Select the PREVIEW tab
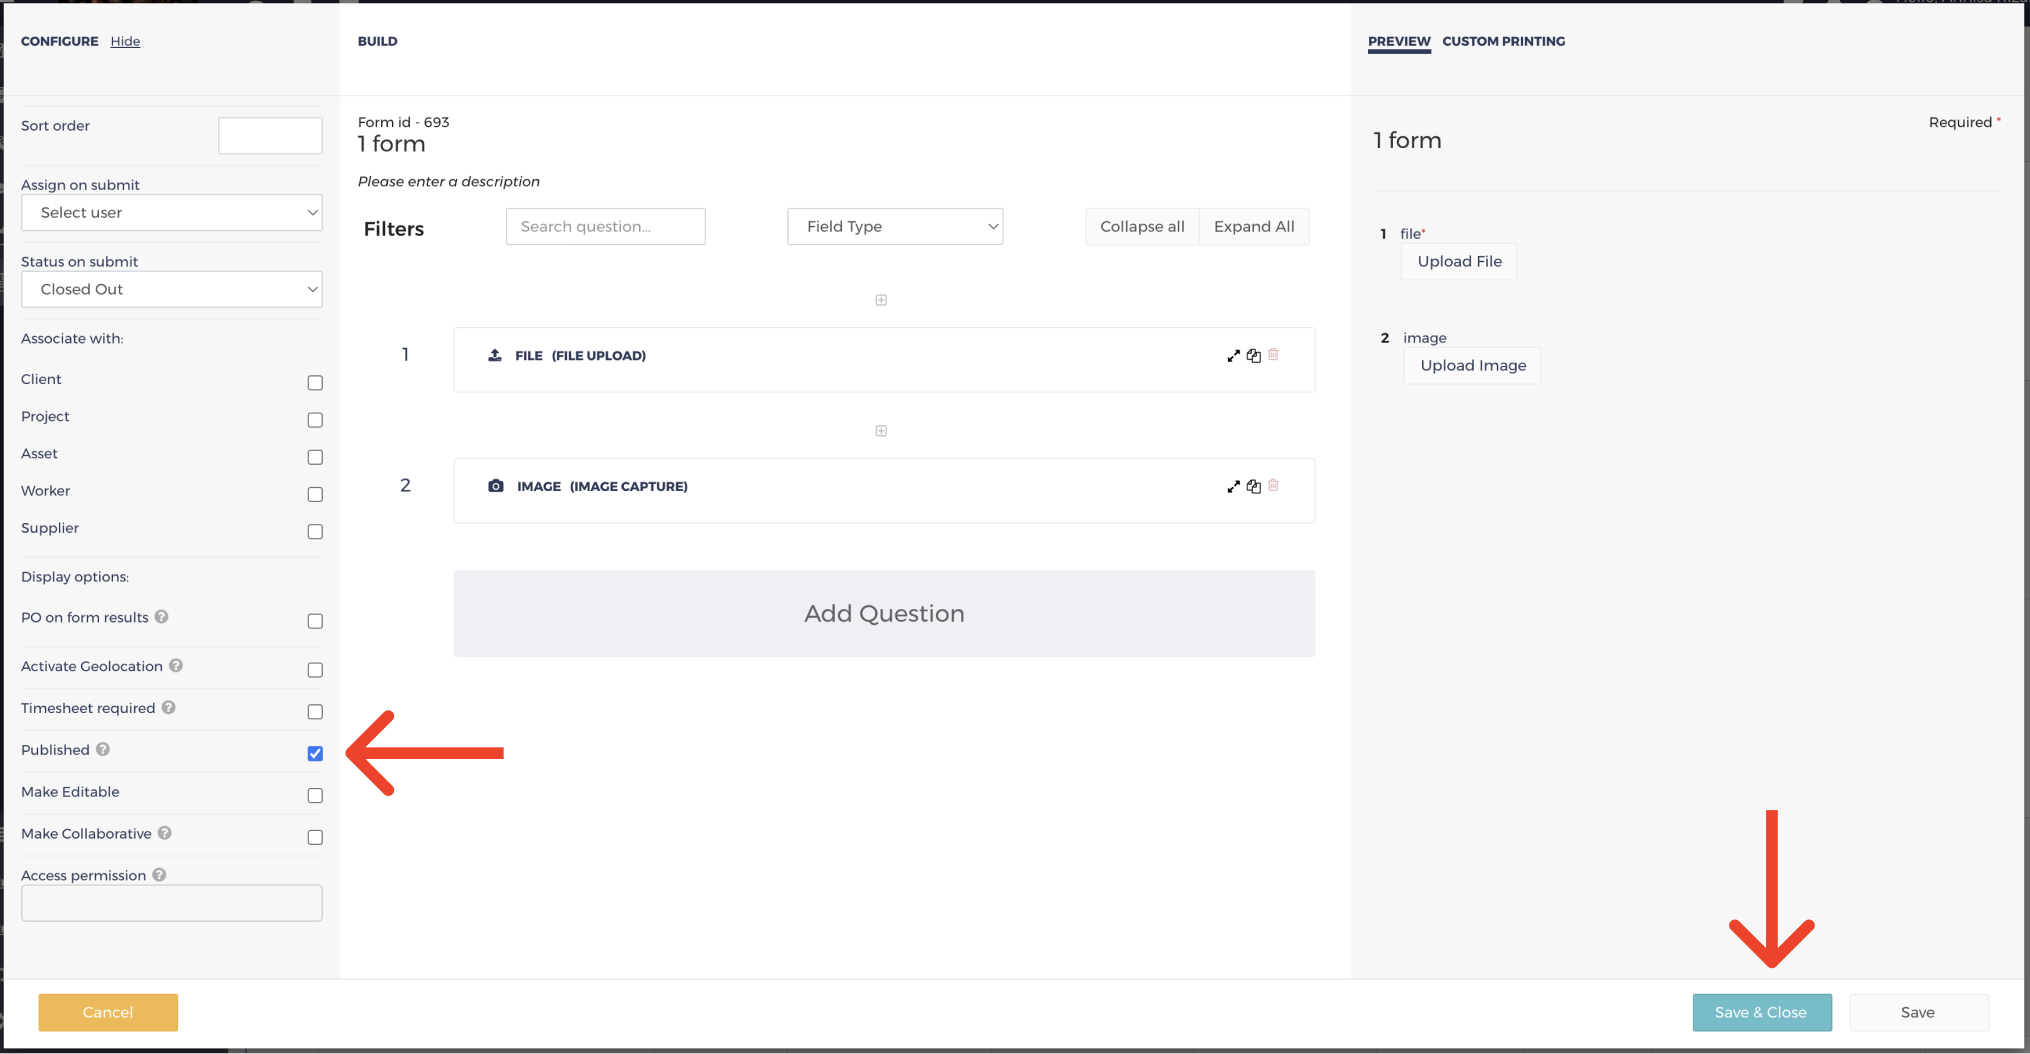This screenshot has height=1054, width=2030. tap(1399, 41)
